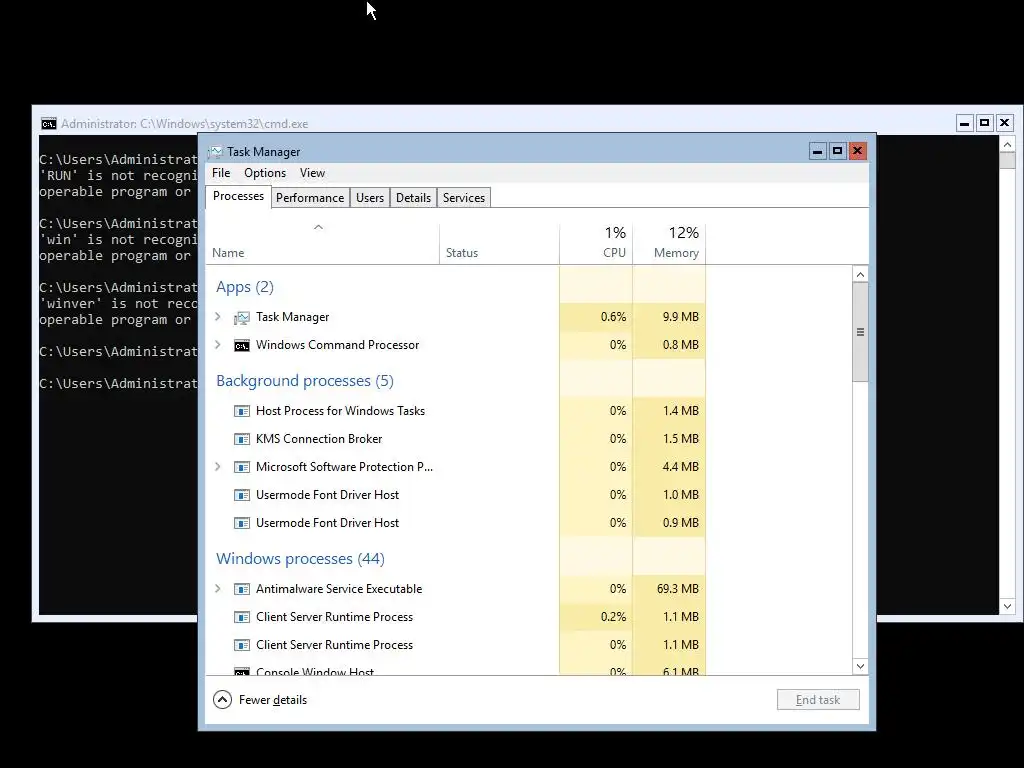Click the cmd.exe window title text
This screenshot has width=1024, height=768.
185,124
